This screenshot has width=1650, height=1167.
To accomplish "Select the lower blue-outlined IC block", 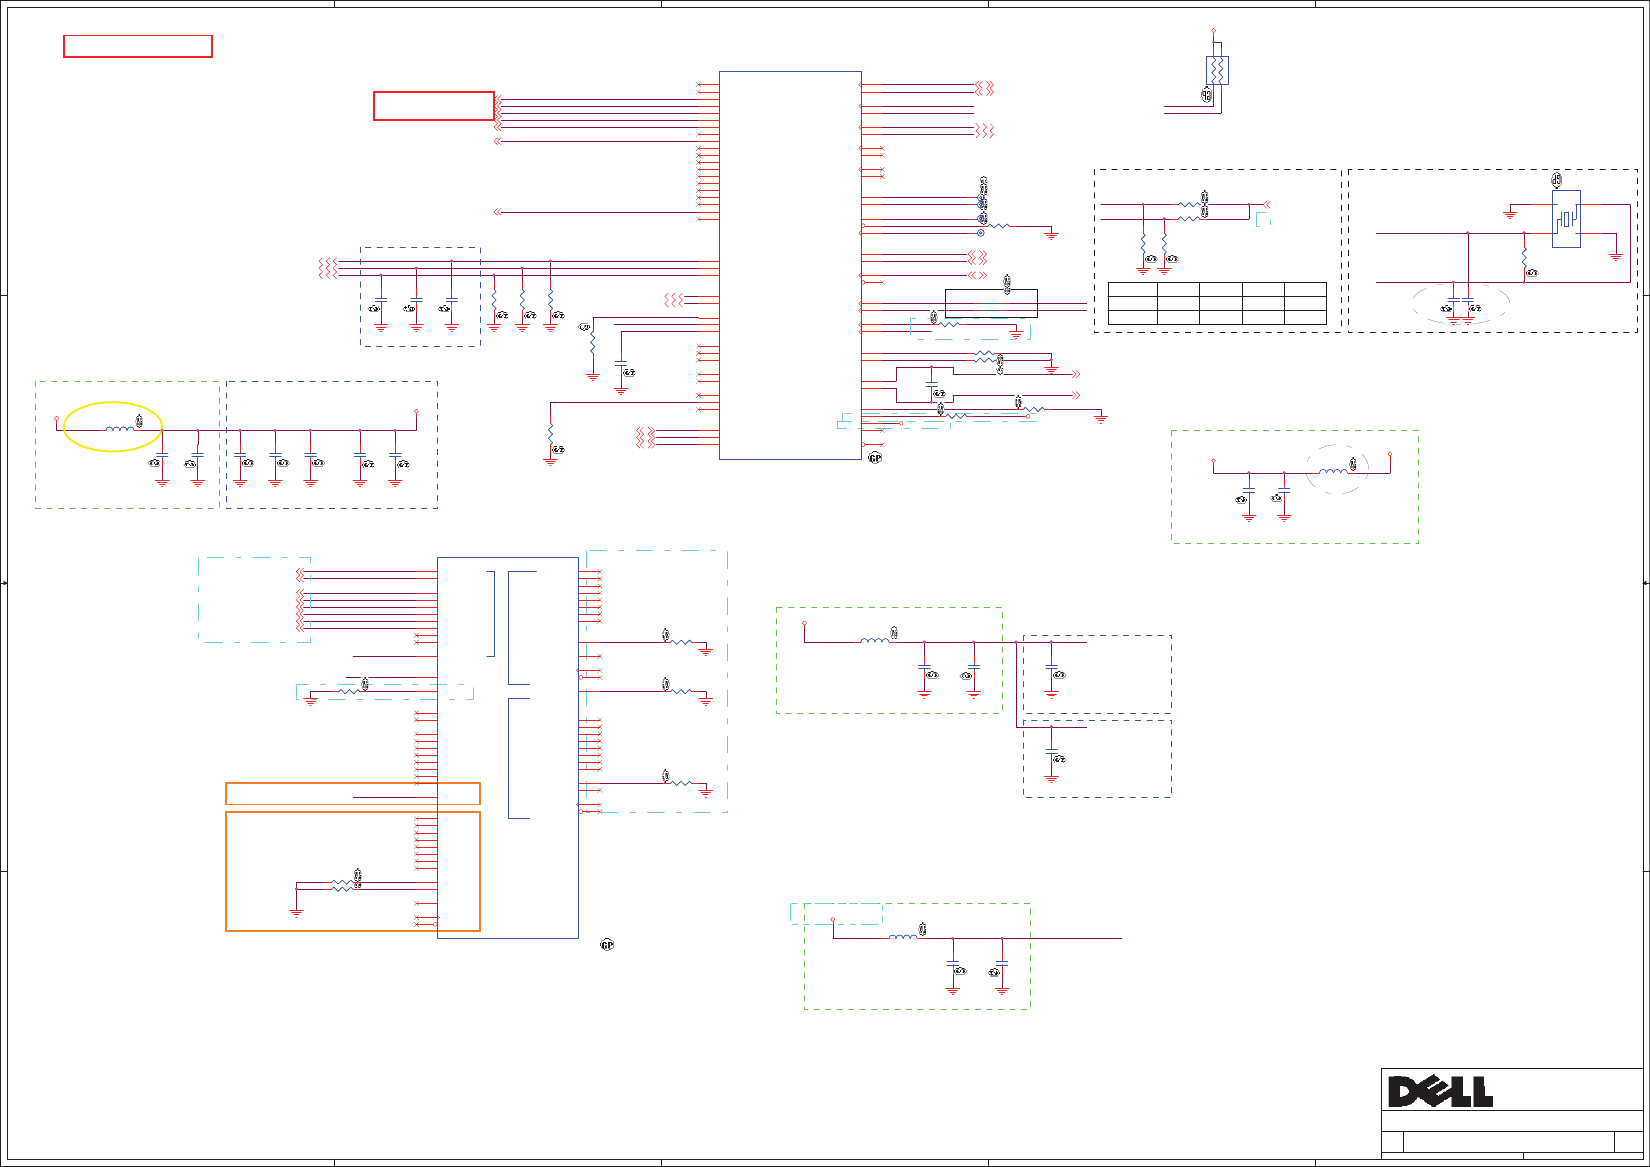I will coord(508,748).
